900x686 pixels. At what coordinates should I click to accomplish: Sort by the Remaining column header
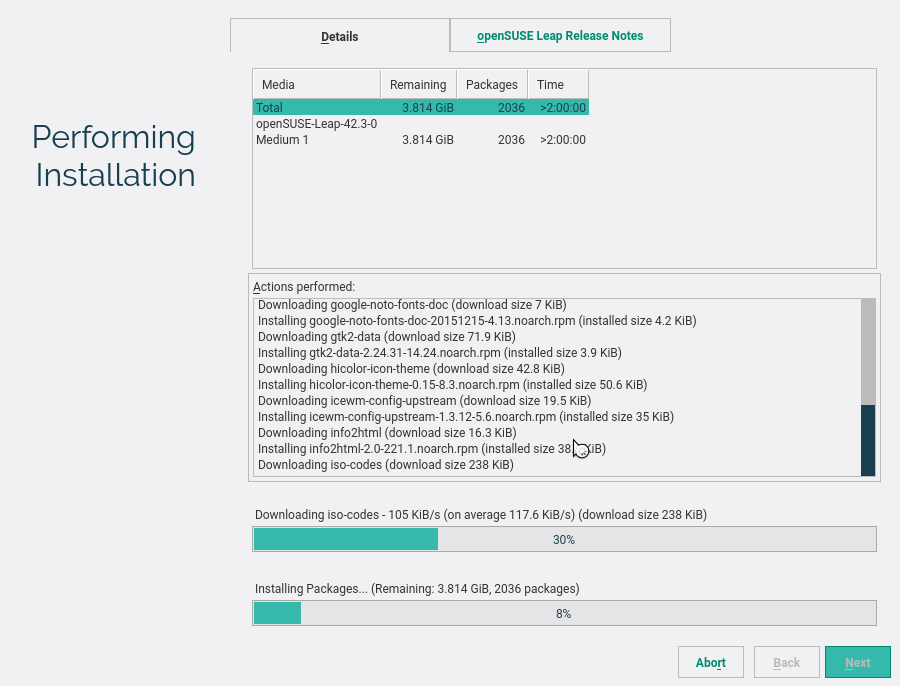pos(418,84)
